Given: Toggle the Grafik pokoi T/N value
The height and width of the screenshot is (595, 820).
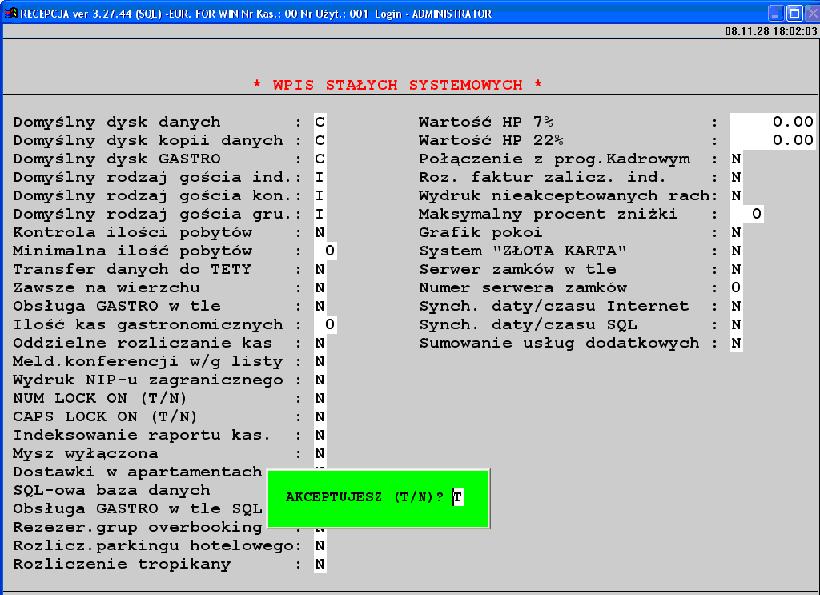Looking at the screenshot, I should tap(735, 233).
